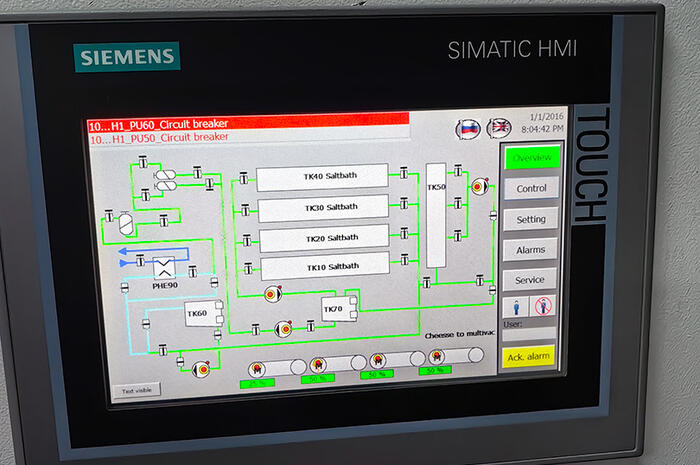Tap the inlet valve left of TK30 Saltbath
The height and width of the screenshot is (465, 700).
pos(245,210)
